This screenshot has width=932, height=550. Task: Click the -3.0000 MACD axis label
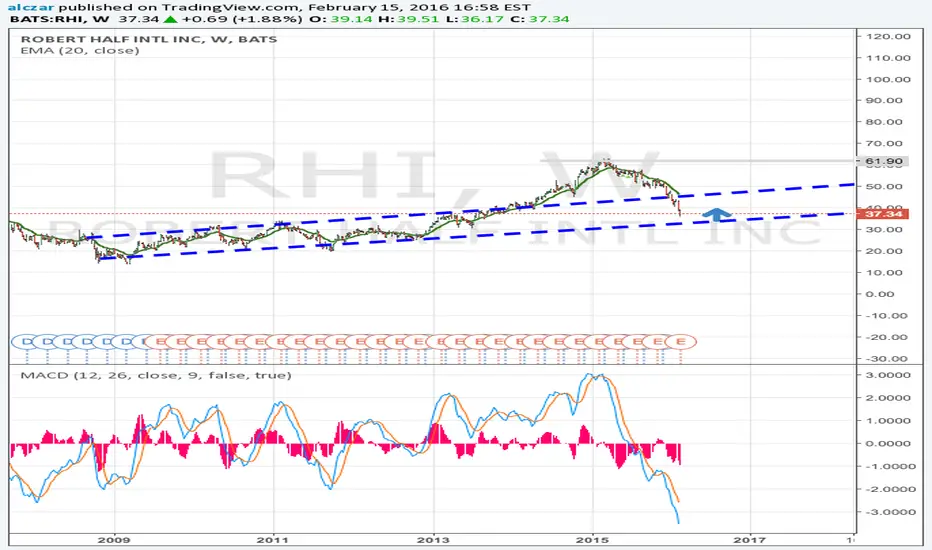pos(889,512)
